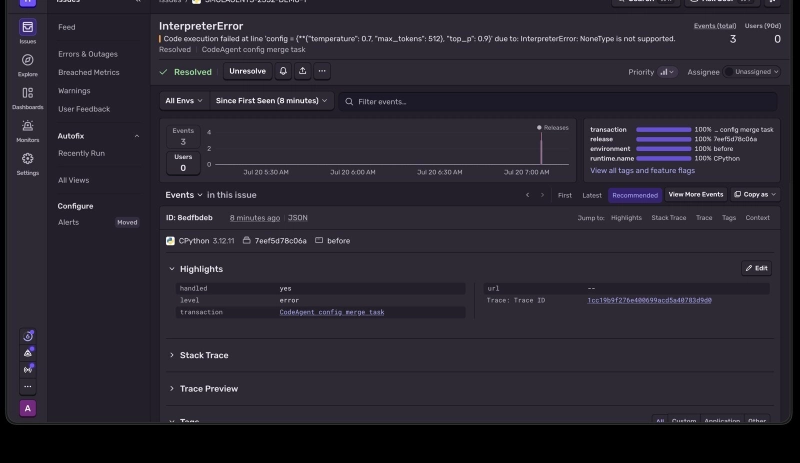Click the Edit highlights button
Screen dimensions: 800x463
tap(757, 269)
